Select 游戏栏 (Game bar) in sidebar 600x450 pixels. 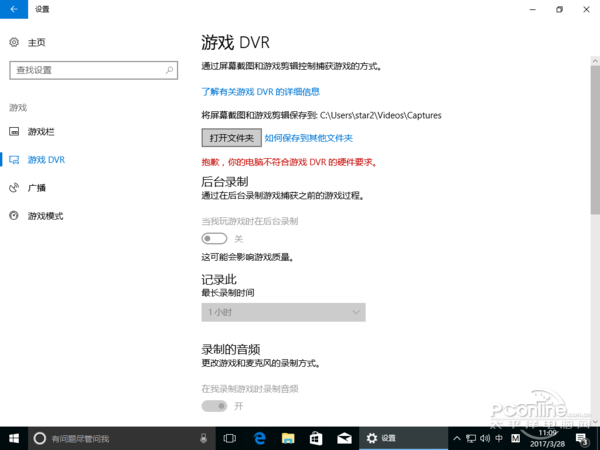tap(42, 132)
